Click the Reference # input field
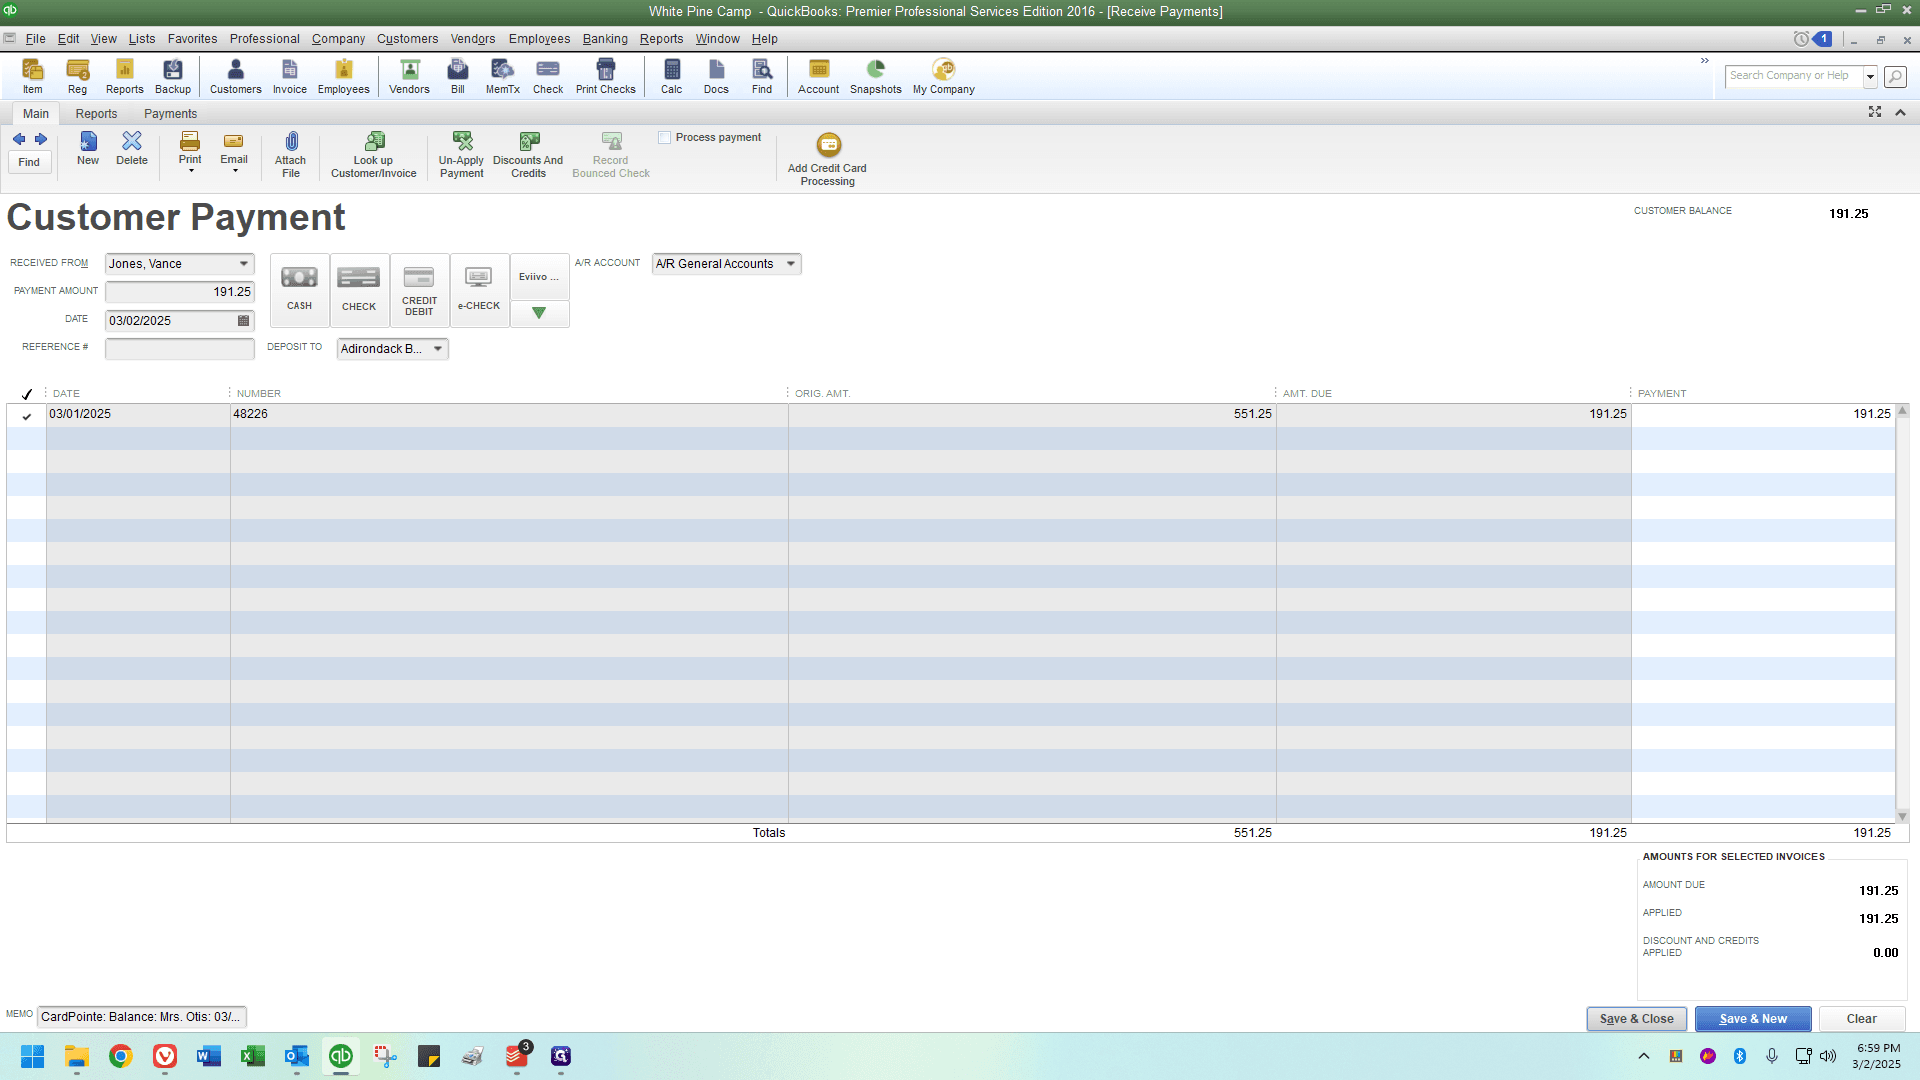 coord(180,349)
